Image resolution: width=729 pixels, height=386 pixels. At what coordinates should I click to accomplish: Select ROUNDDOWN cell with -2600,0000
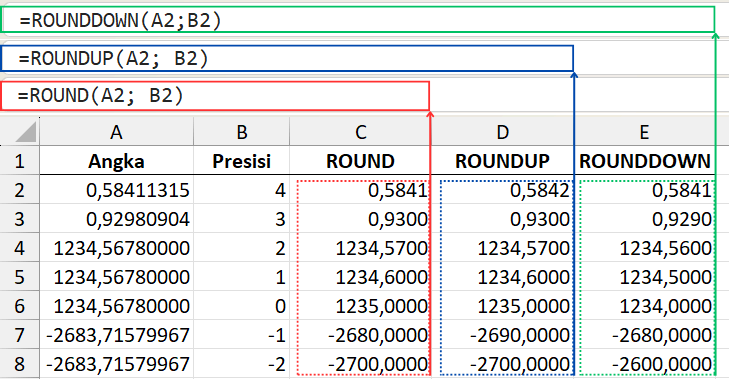[x=644, y=363]
